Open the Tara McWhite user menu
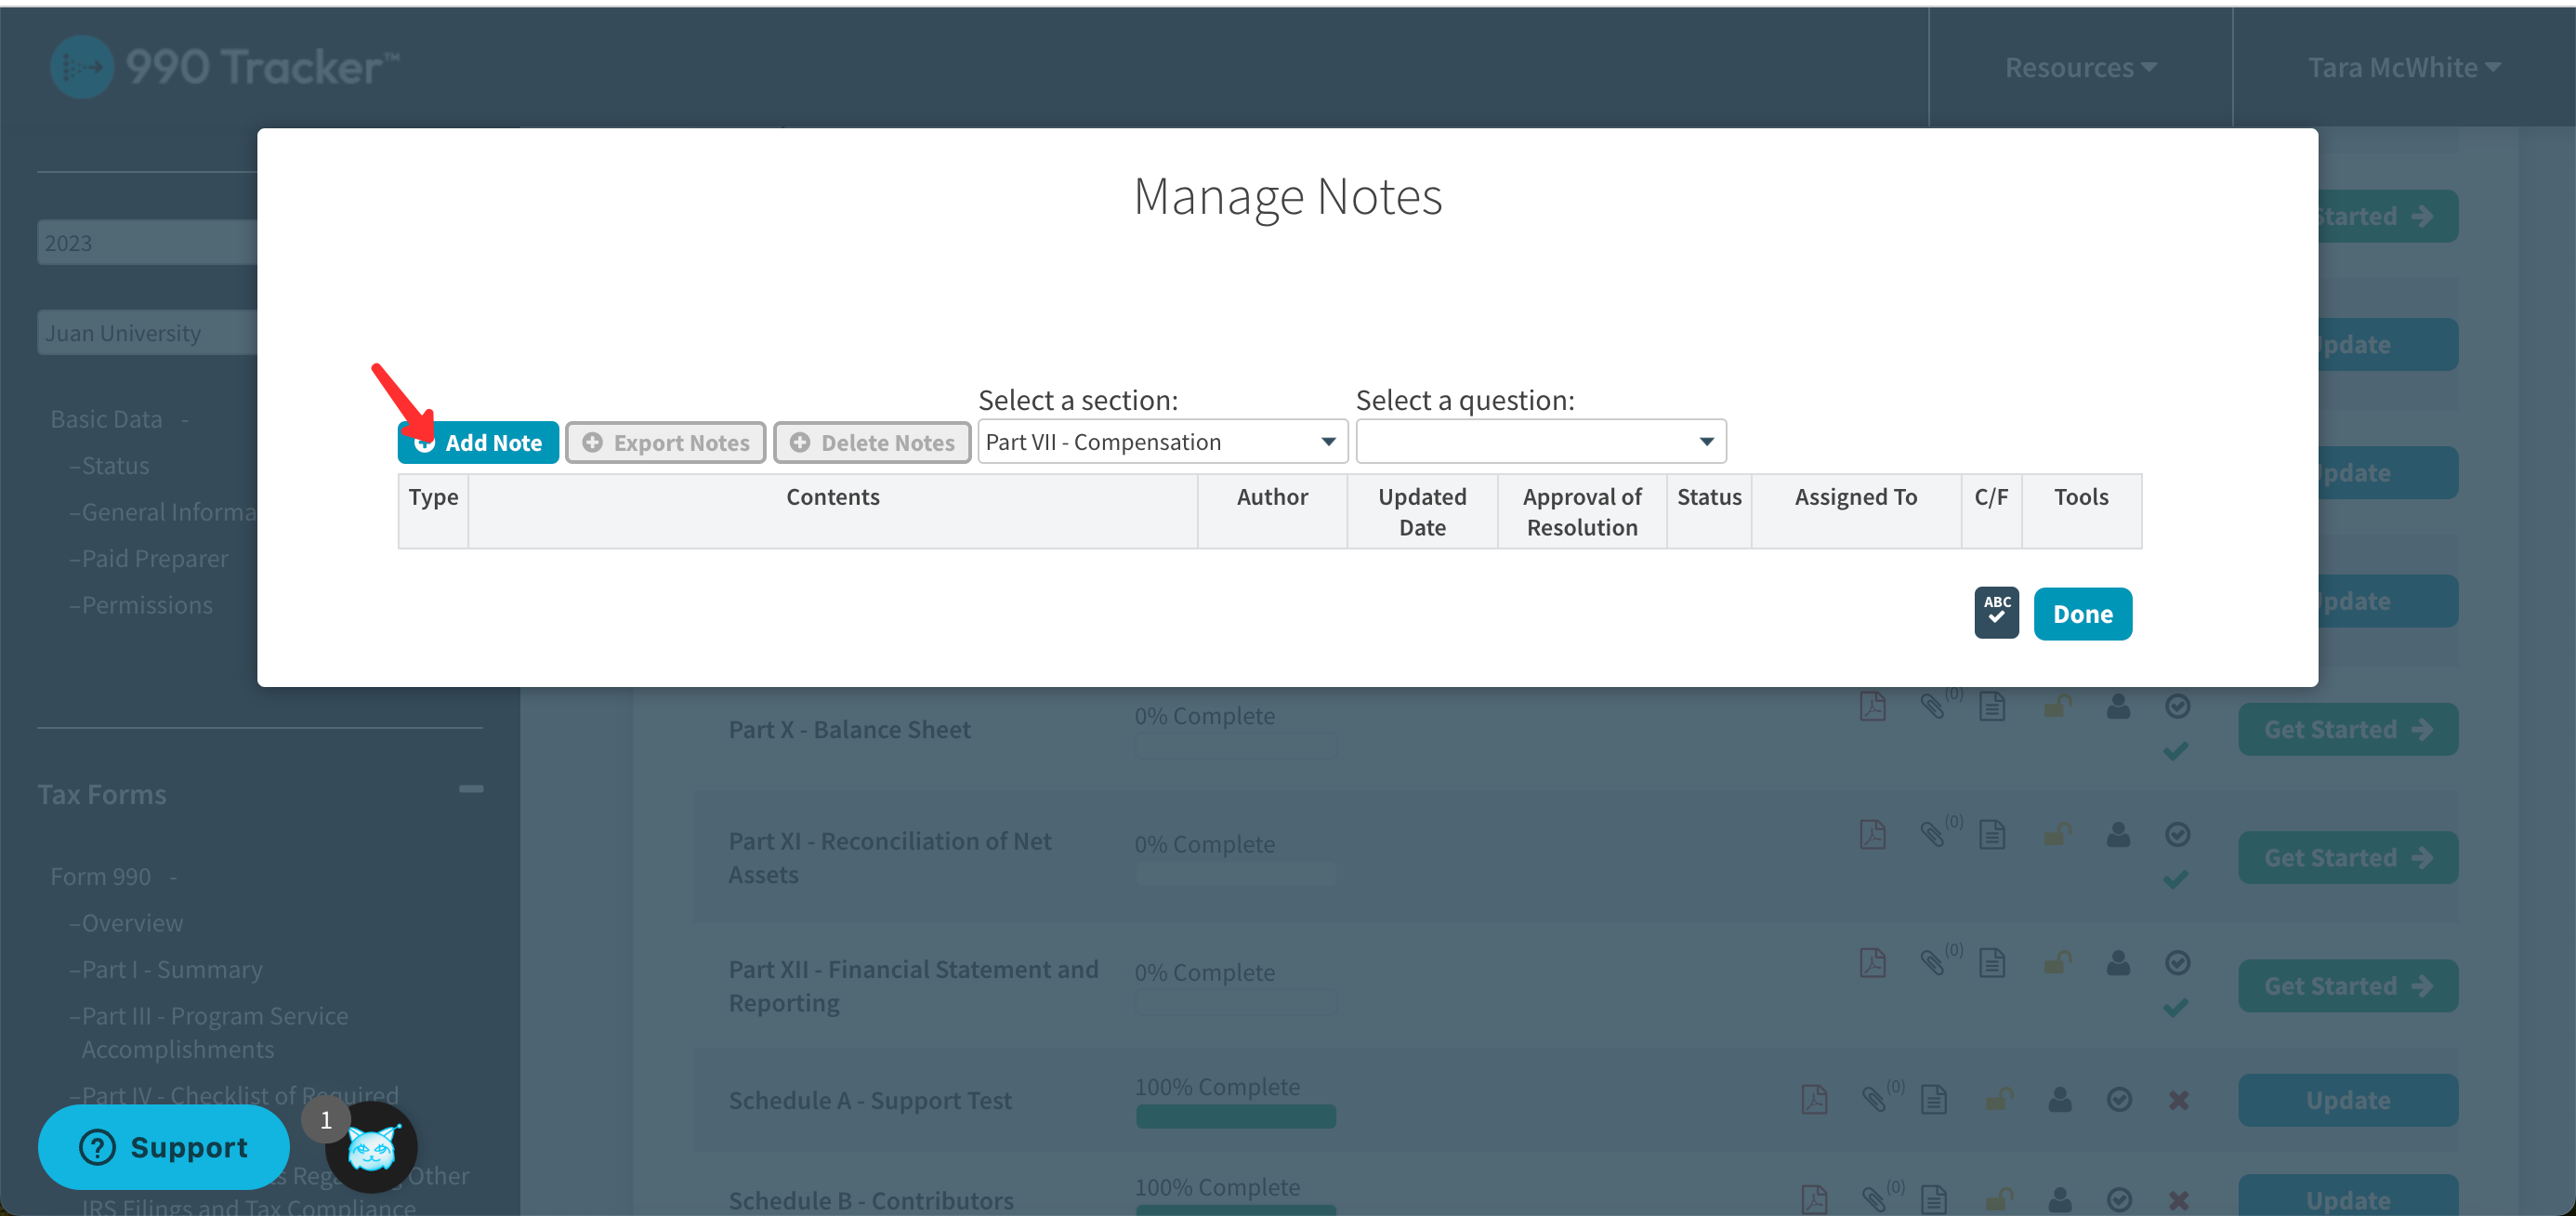This screenshot has width=2576, height=1216. point(2403,67)
